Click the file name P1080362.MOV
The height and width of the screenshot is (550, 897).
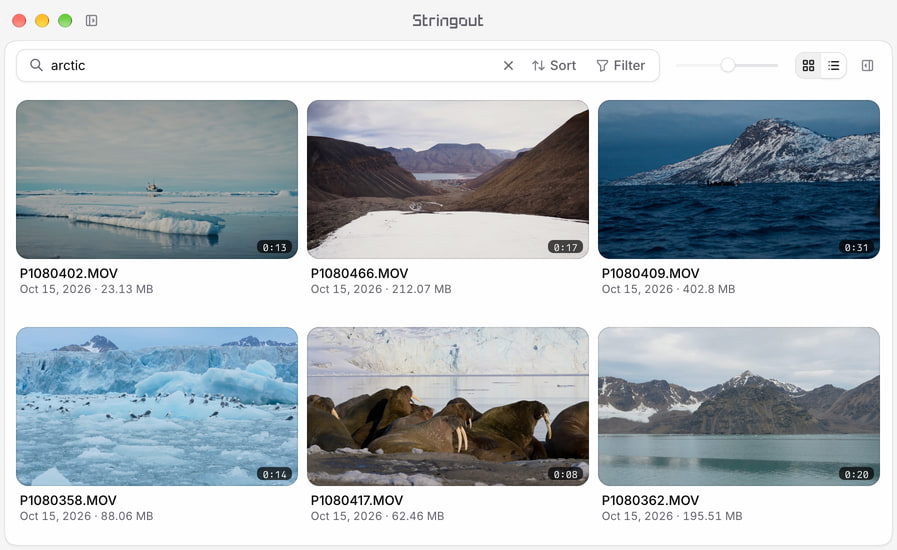click(650, 500)
